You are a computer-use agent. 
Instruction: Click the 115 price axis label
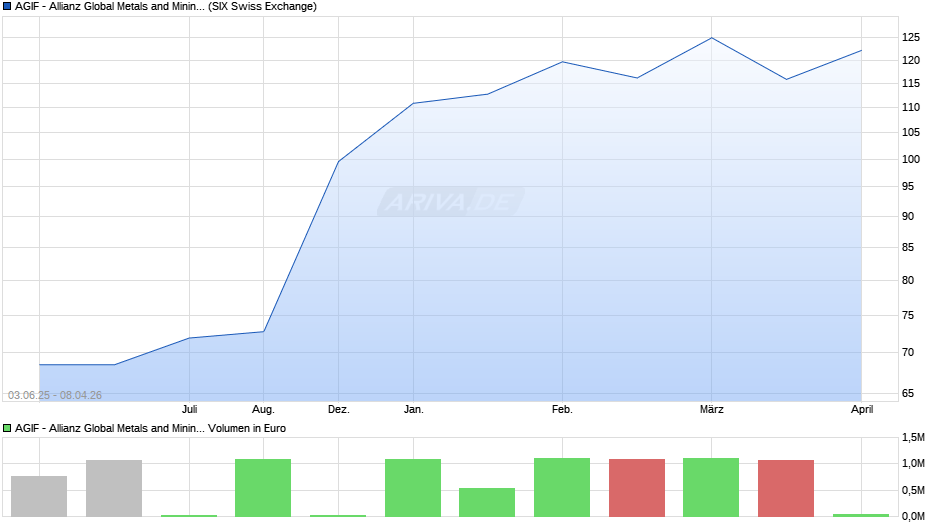[x=911, y=84]
